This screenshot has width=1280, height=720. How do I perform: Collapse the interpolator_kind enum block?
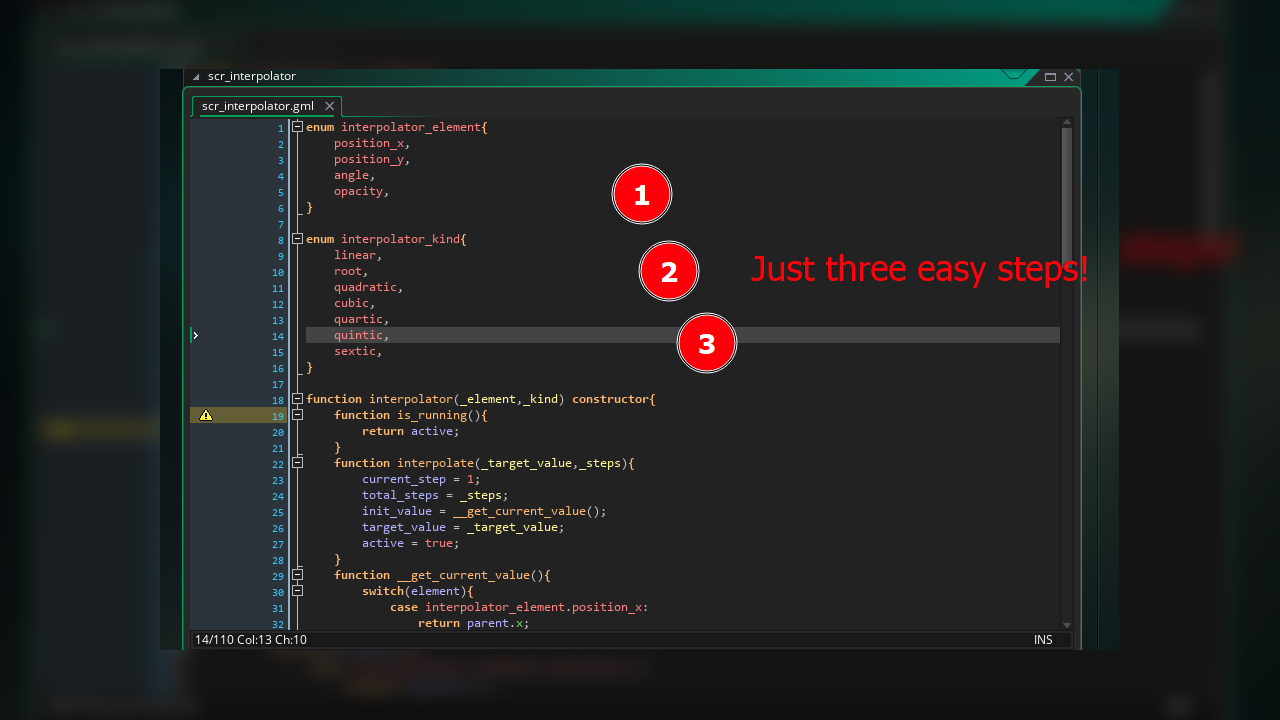coord(298,239)
